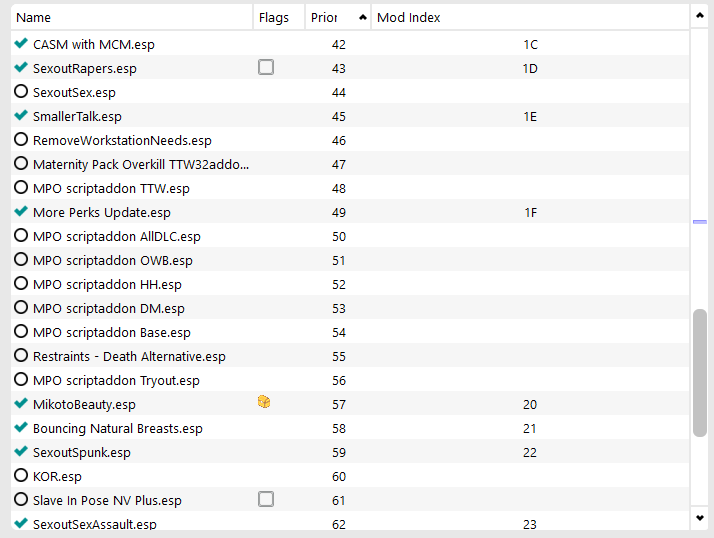Disable CASM with MCM.esp checkmark
This screenshot has height=538, width=714.
click(x=21, y=43)
